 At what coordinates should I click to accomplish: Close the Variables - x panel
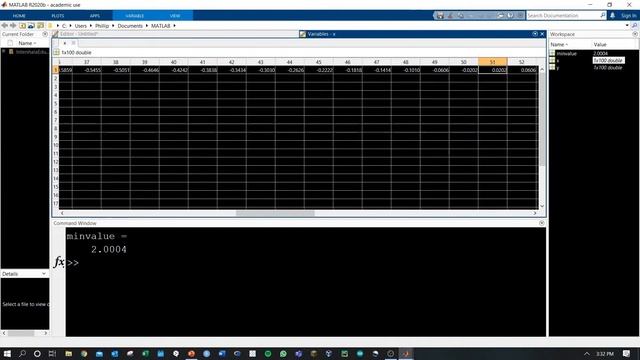[x=542, y=34]
